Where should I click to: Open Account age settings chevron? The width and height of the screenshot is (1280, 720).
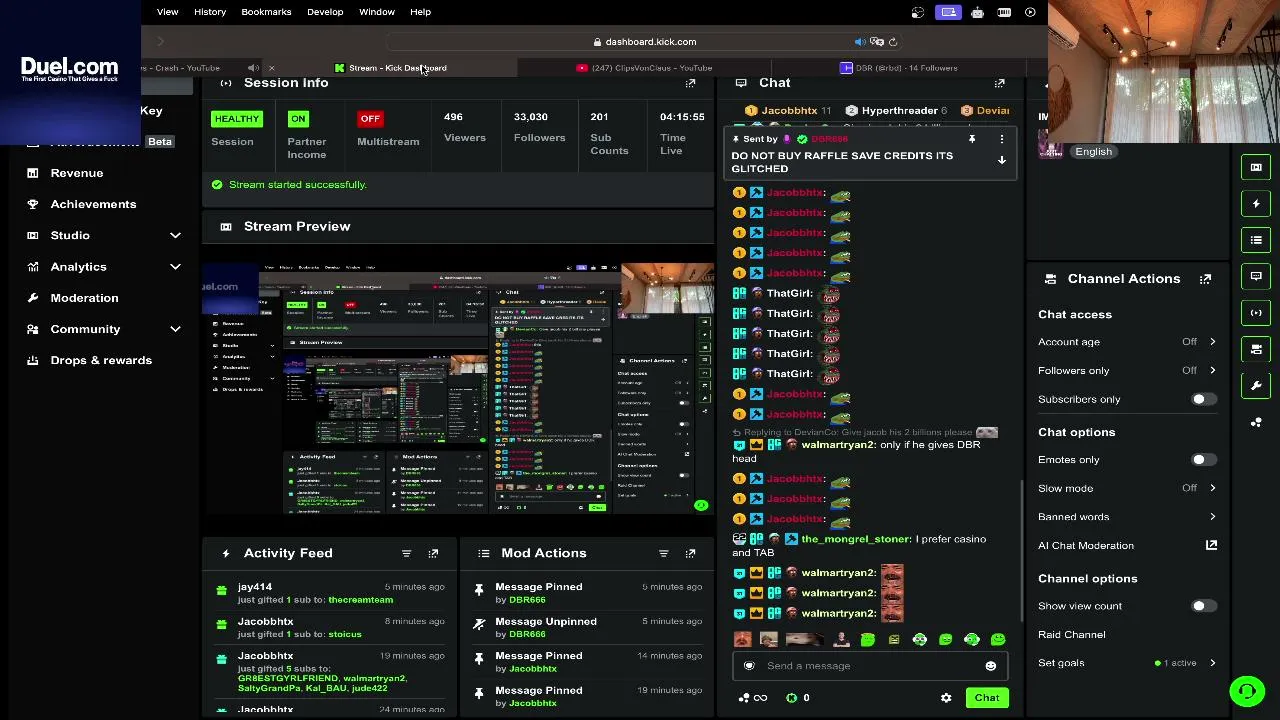pyautogui.click(x=1212, y=342)
